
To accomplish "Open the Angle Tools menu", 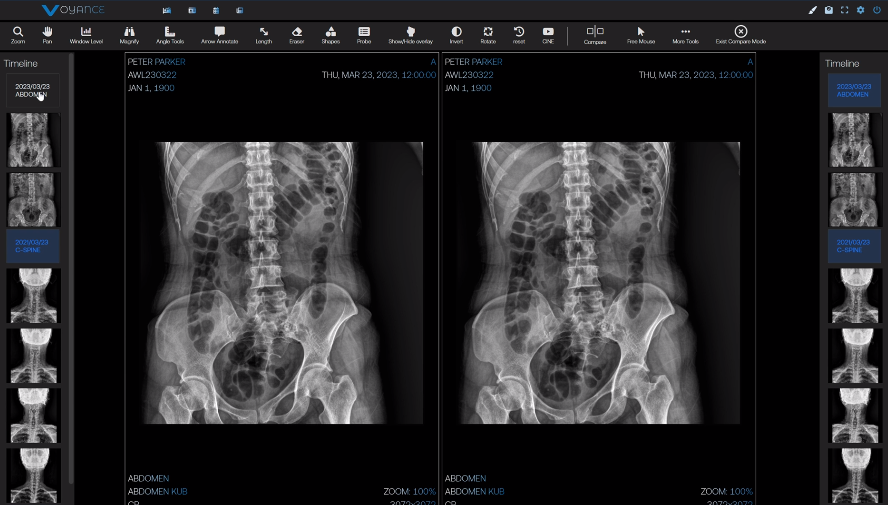I will (x=169, y=35).
